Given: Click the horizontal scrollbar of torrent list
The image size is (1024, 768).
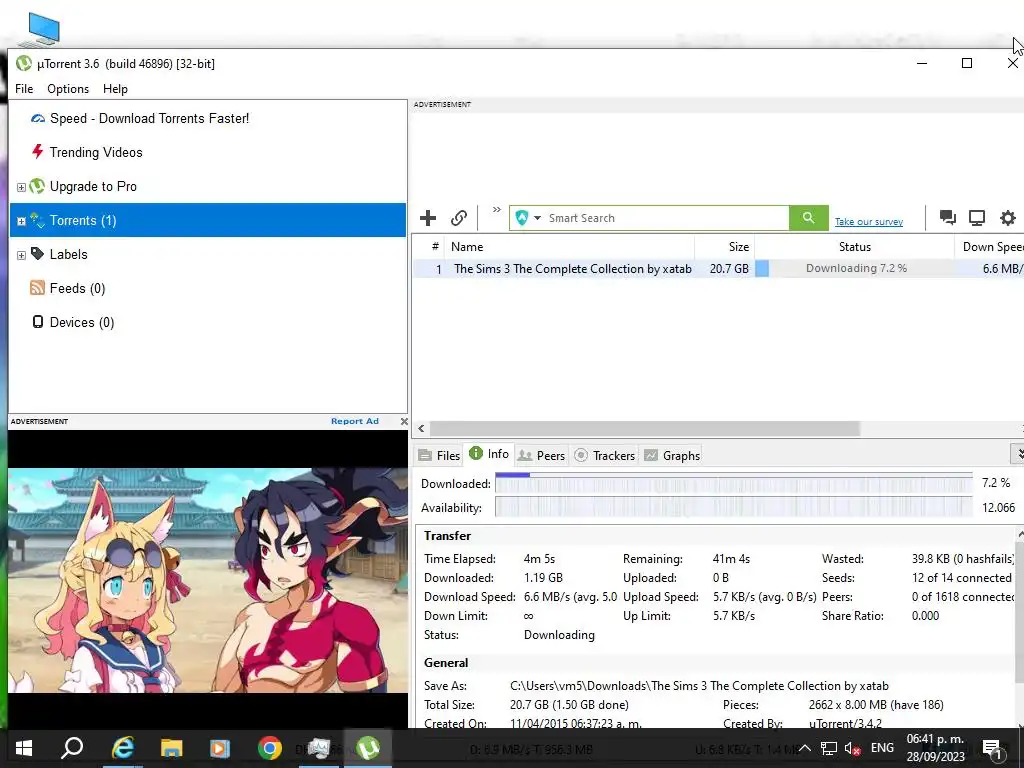Looking at the screenshot, I should pyautogui.click(x=645, y=428).
